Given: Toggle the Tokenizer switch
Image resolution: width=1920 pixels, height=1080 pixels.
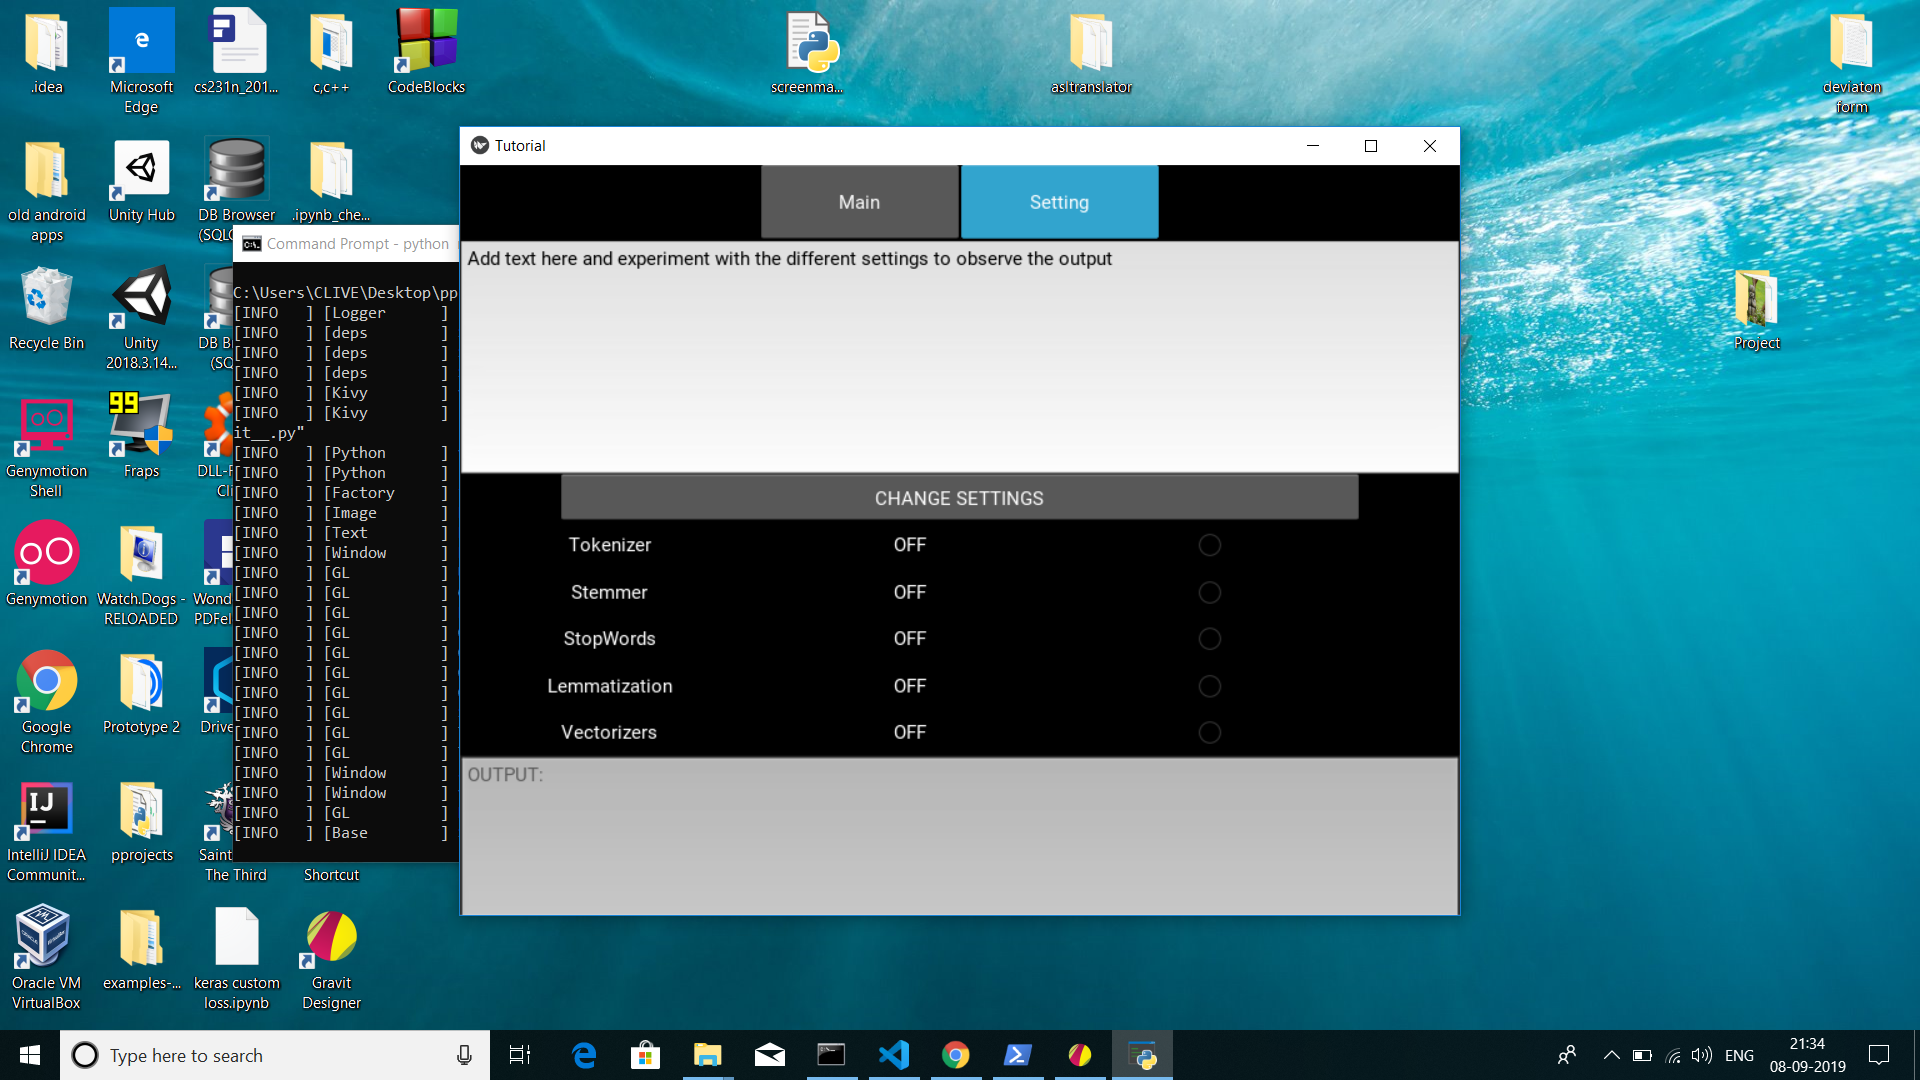Looking at the screenshot, I should pyautogui.click(x=1209, y=545).
